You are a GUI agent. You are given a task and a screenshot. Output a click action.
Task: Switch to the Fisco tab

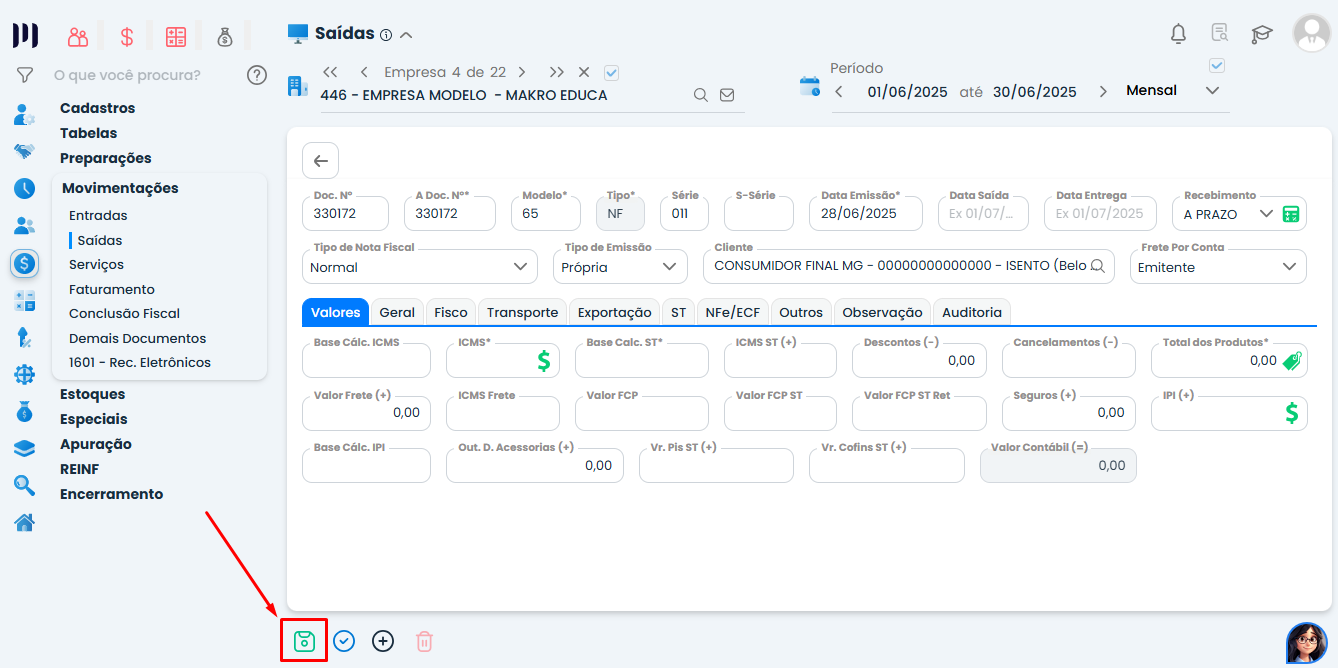(x=451, y=312)
